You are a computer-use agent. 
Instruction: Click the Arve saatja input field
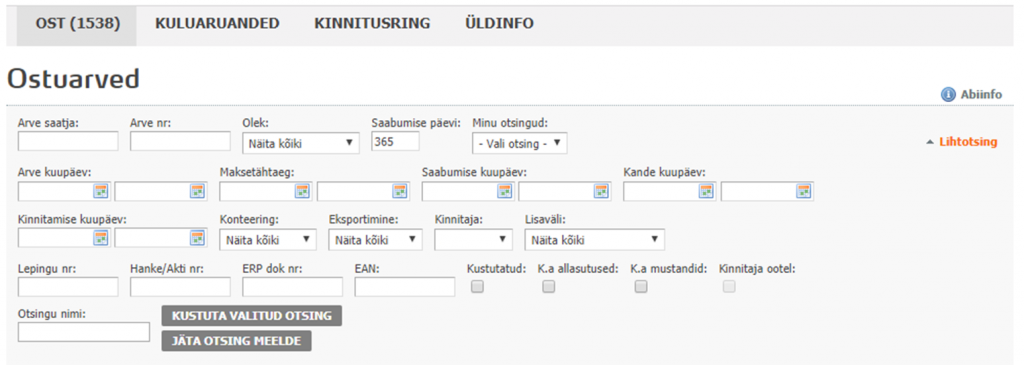click(68, 141)
